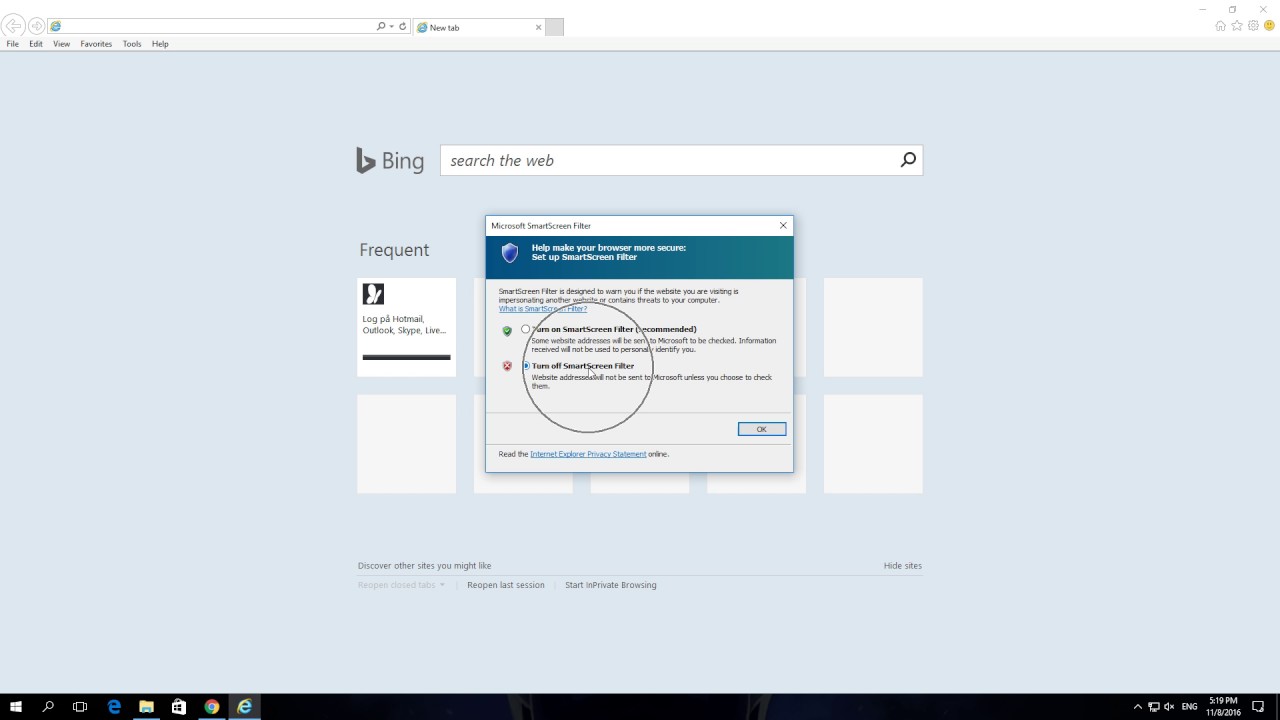The width and height of the screenshot is (1280, 720).
Task: Click the Internet Explorer taskbar icon
Action: [x=244, y=707]
